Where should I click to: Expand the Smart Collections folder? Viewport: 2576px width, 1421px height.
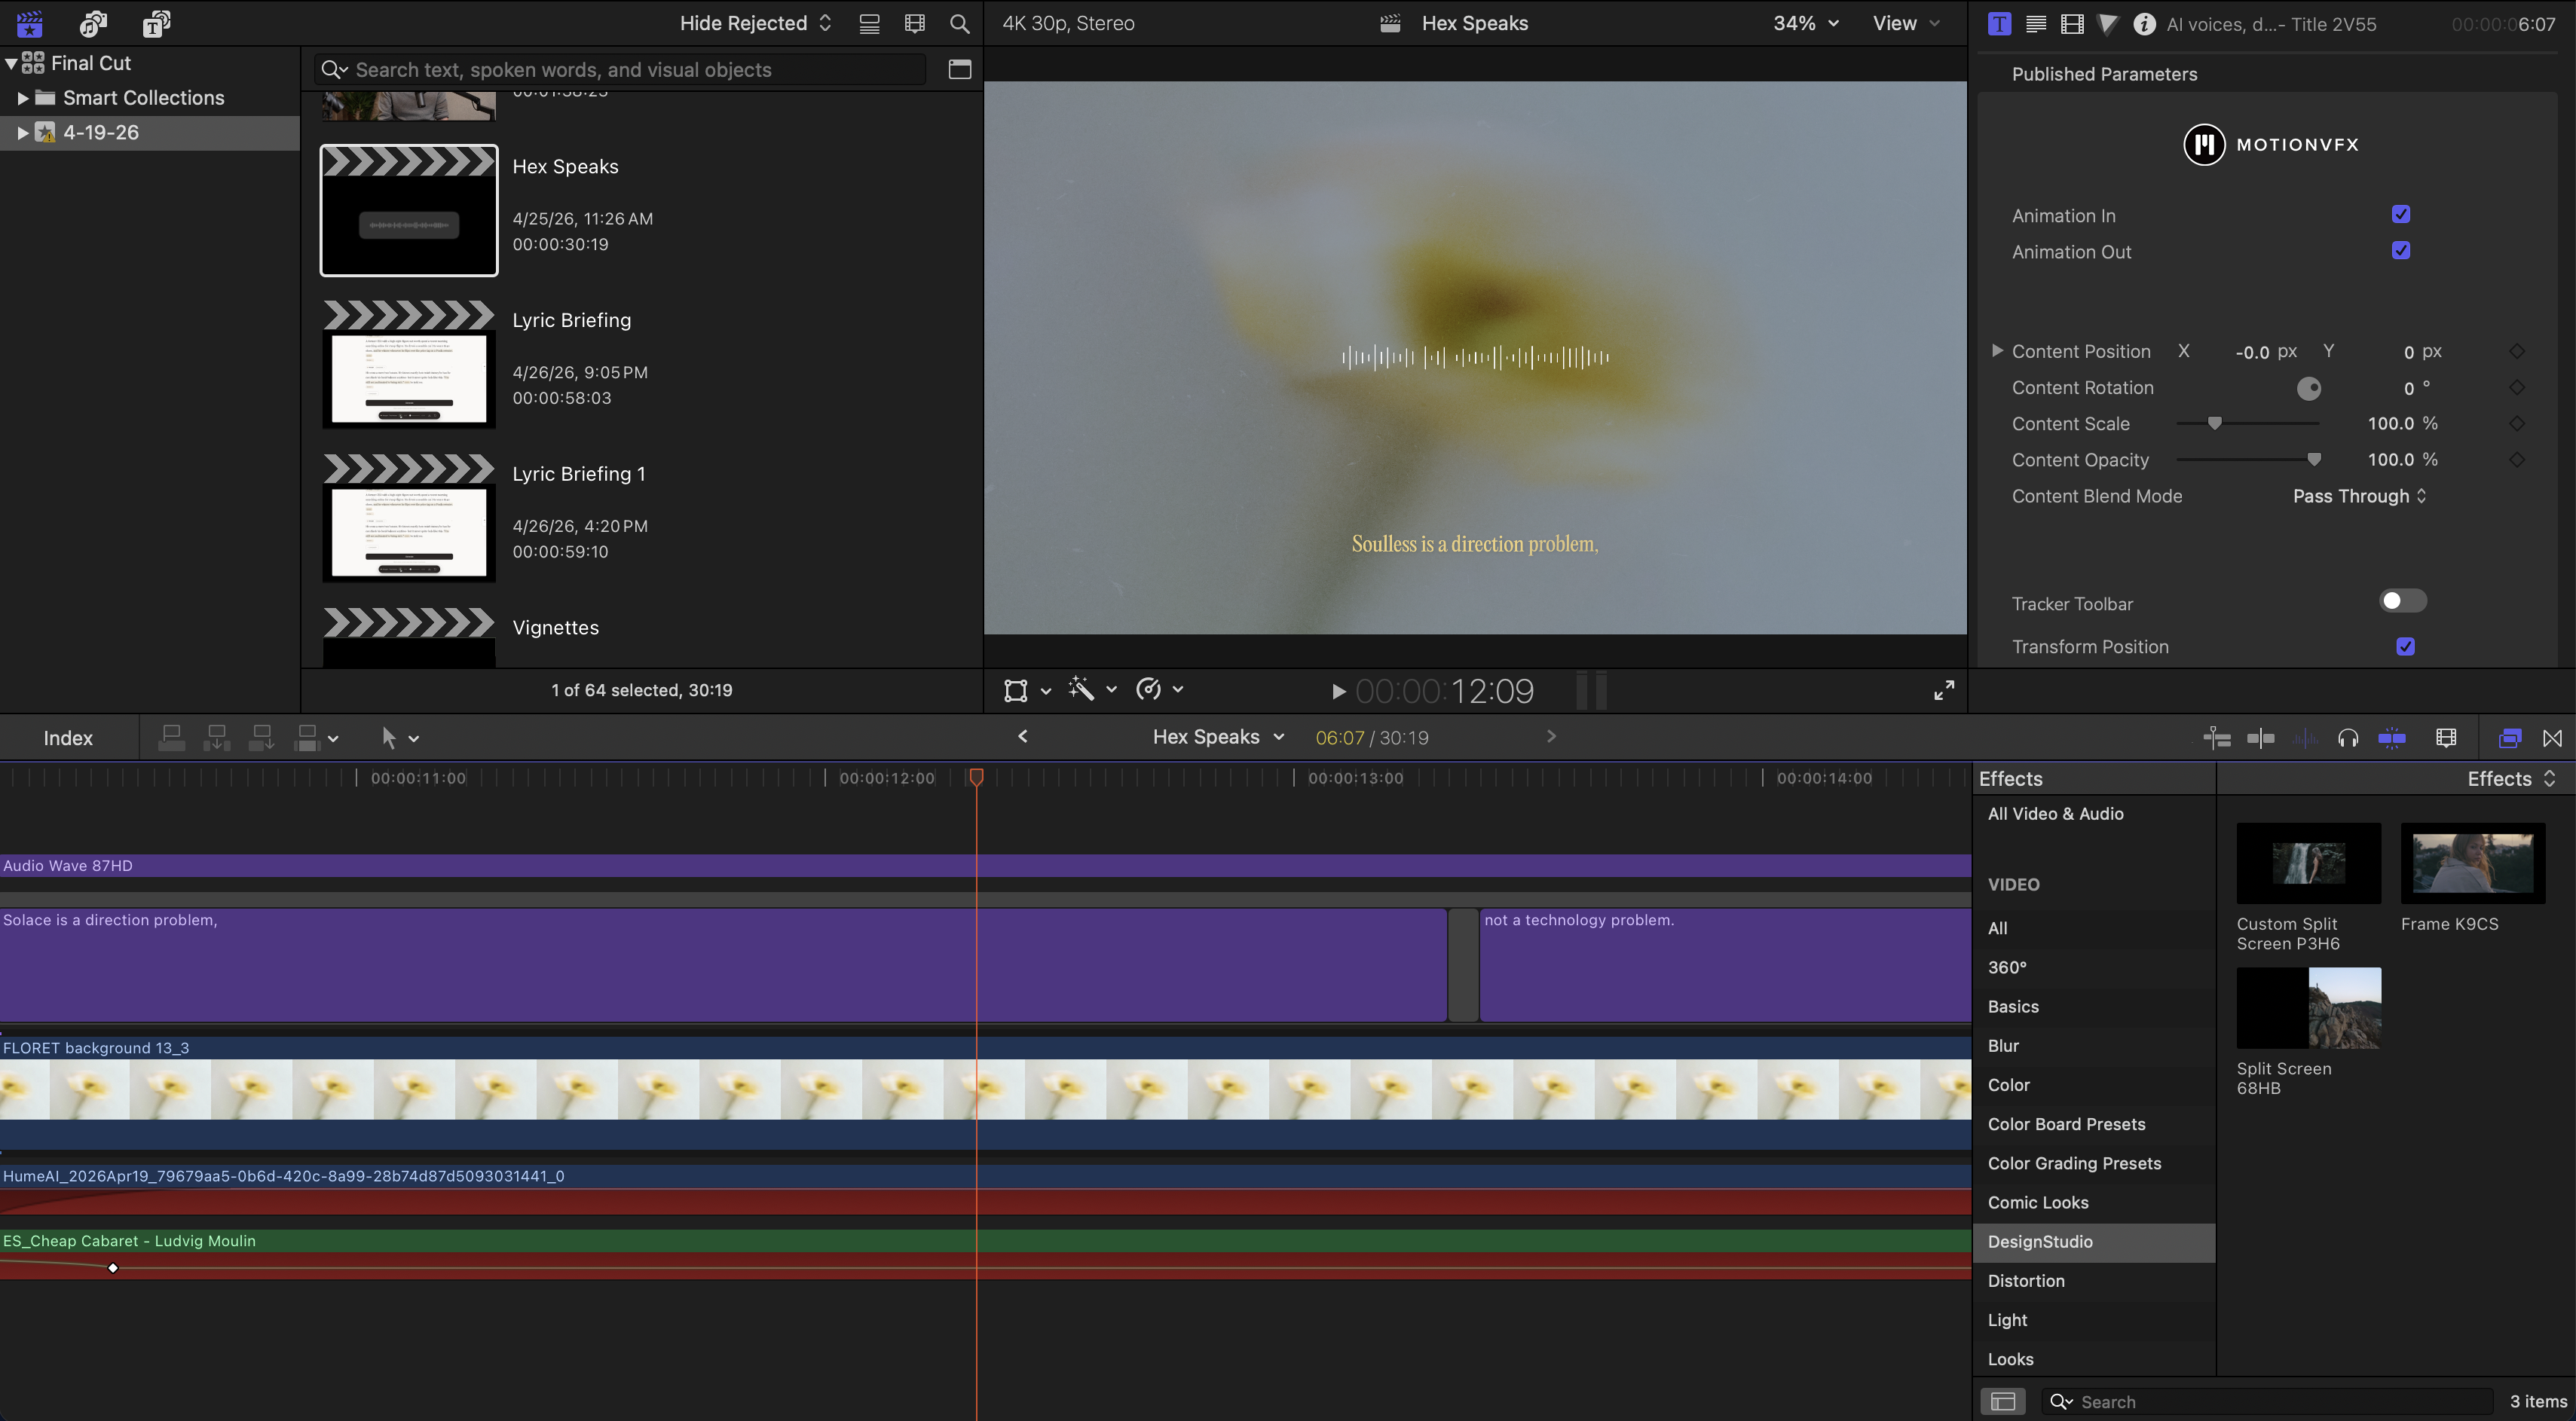[22, 98]
